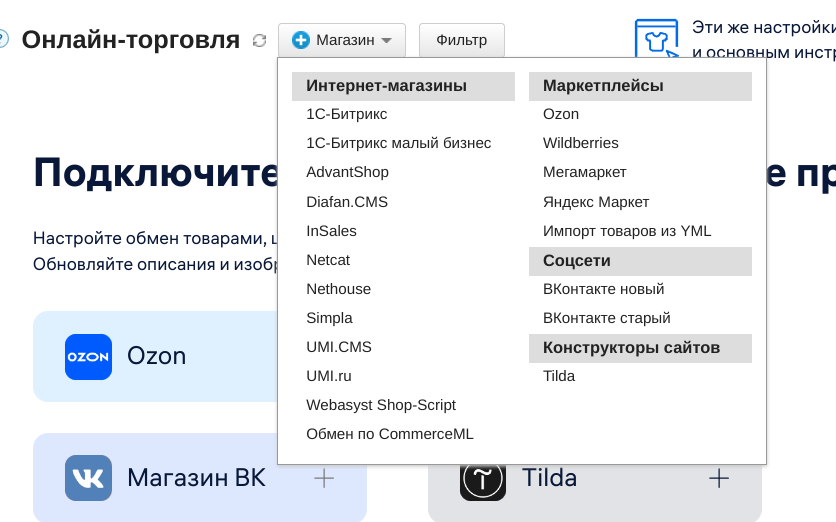
Task: Select 1С-Битрикс from the menu
Action: [347, 114]
